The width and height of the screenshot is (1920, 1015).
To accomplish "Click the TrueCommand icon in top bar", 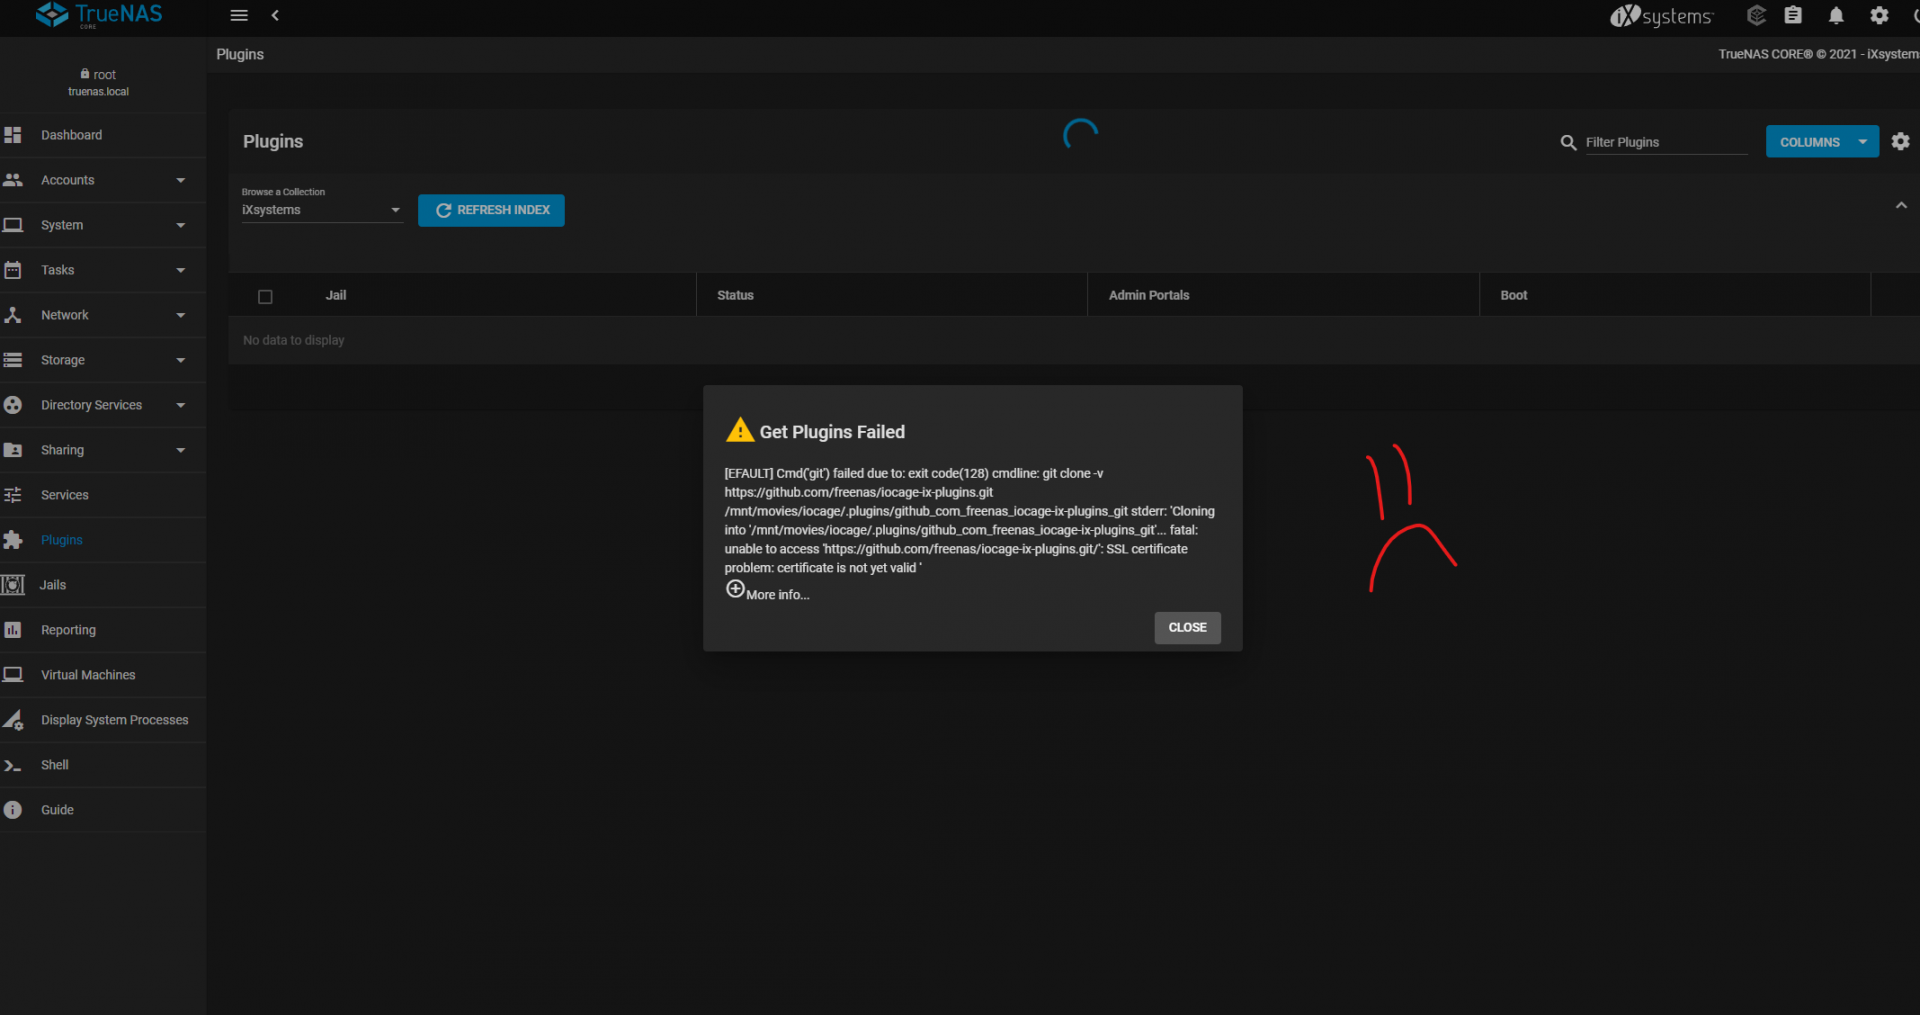I will (x=1756, y=16).
